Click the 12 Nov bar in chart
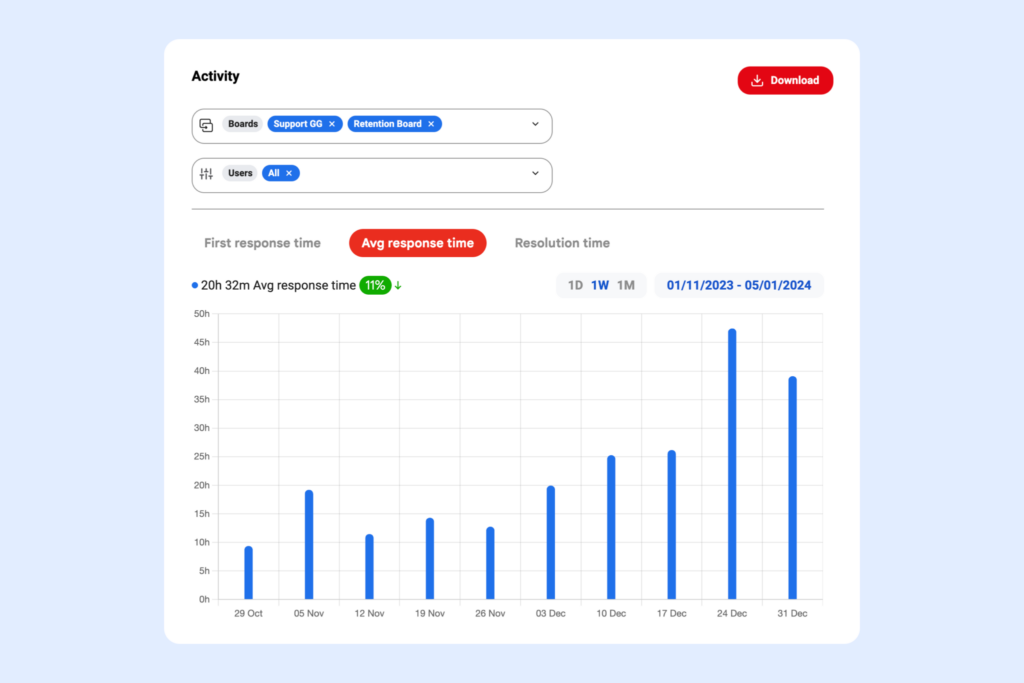 coord(369,567)
